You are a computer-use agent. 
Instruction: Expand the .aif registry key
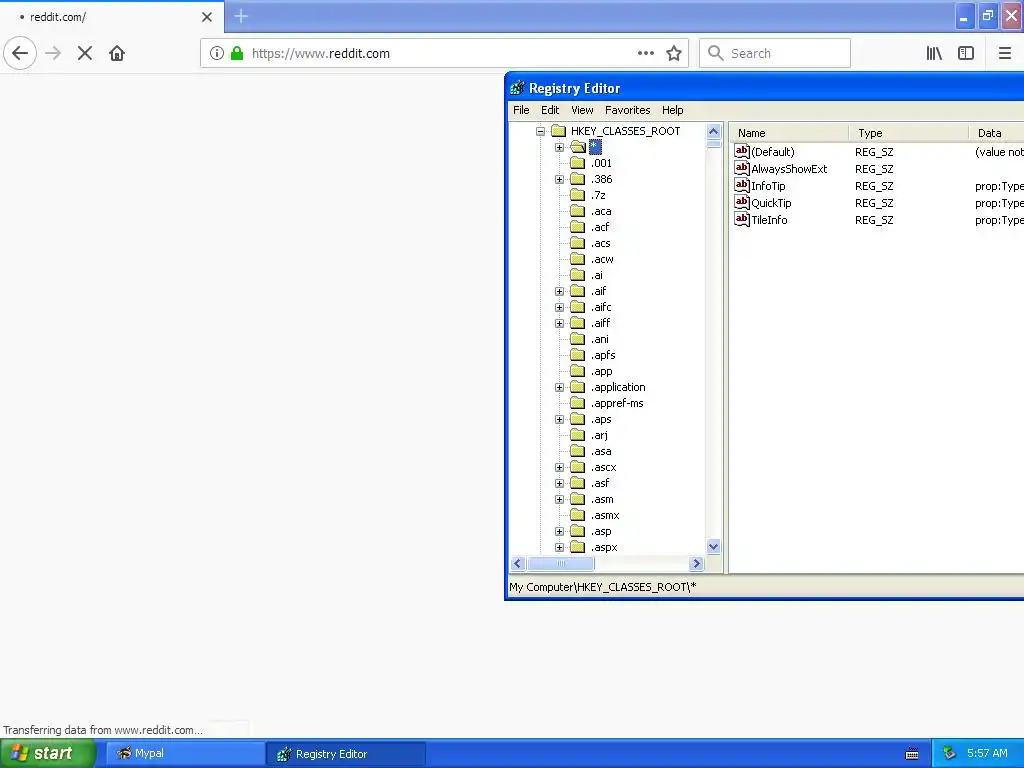click(560, 291)
